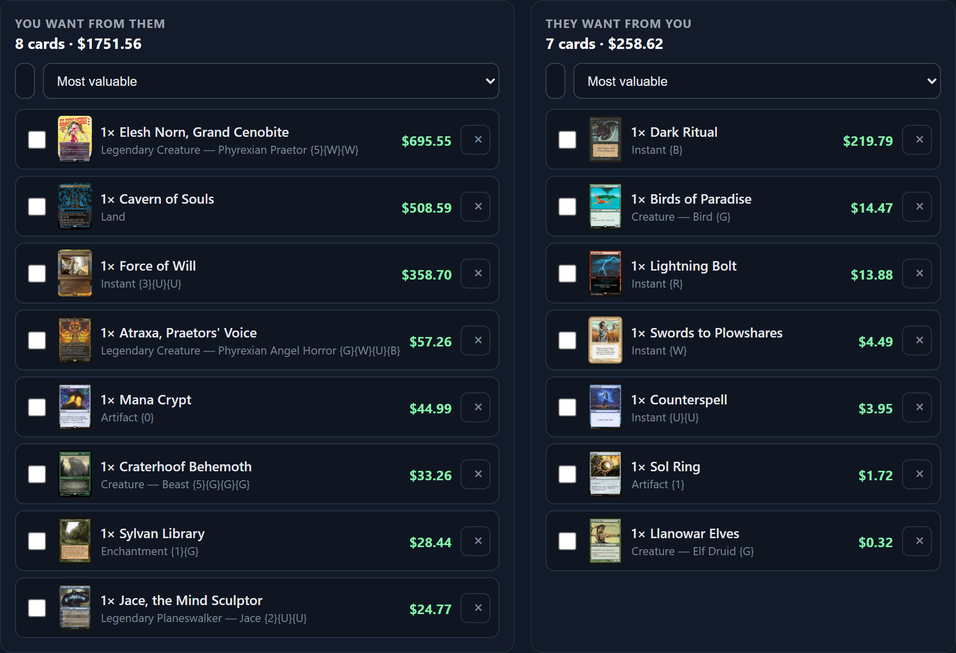Viewport: 956px width, 653px height.
Task: Click '7 cards · $258.62' summary
Action: [x=604, y=44]
